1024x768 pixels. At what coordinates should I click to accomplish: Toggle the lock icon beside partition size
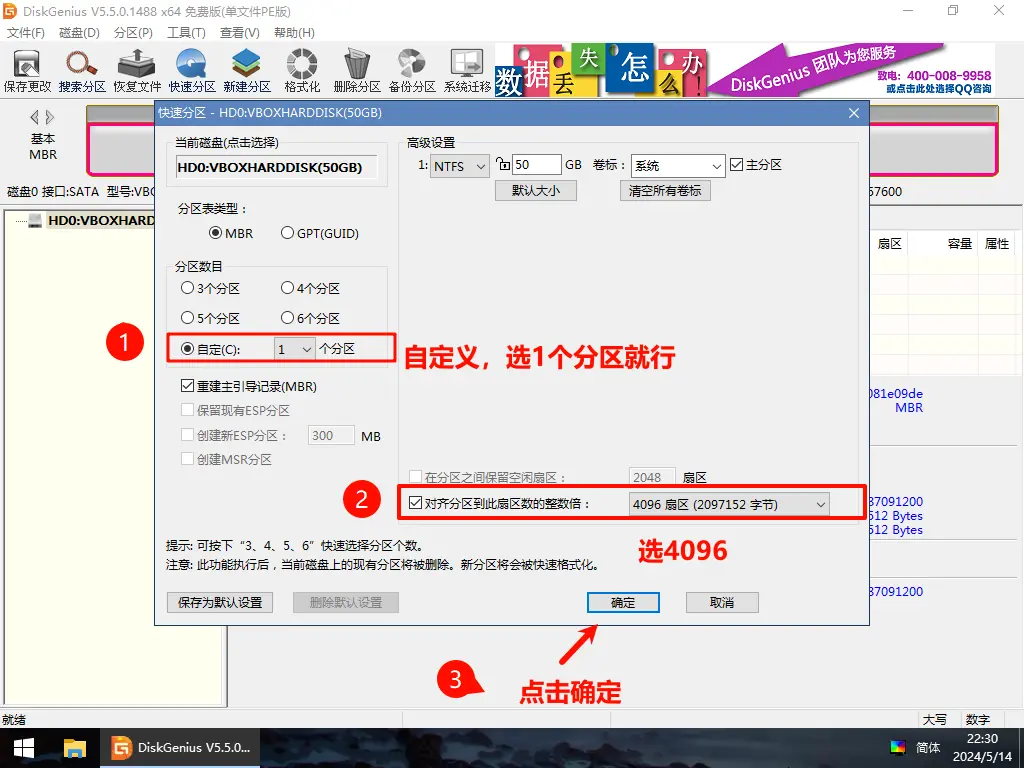[503, 164]
